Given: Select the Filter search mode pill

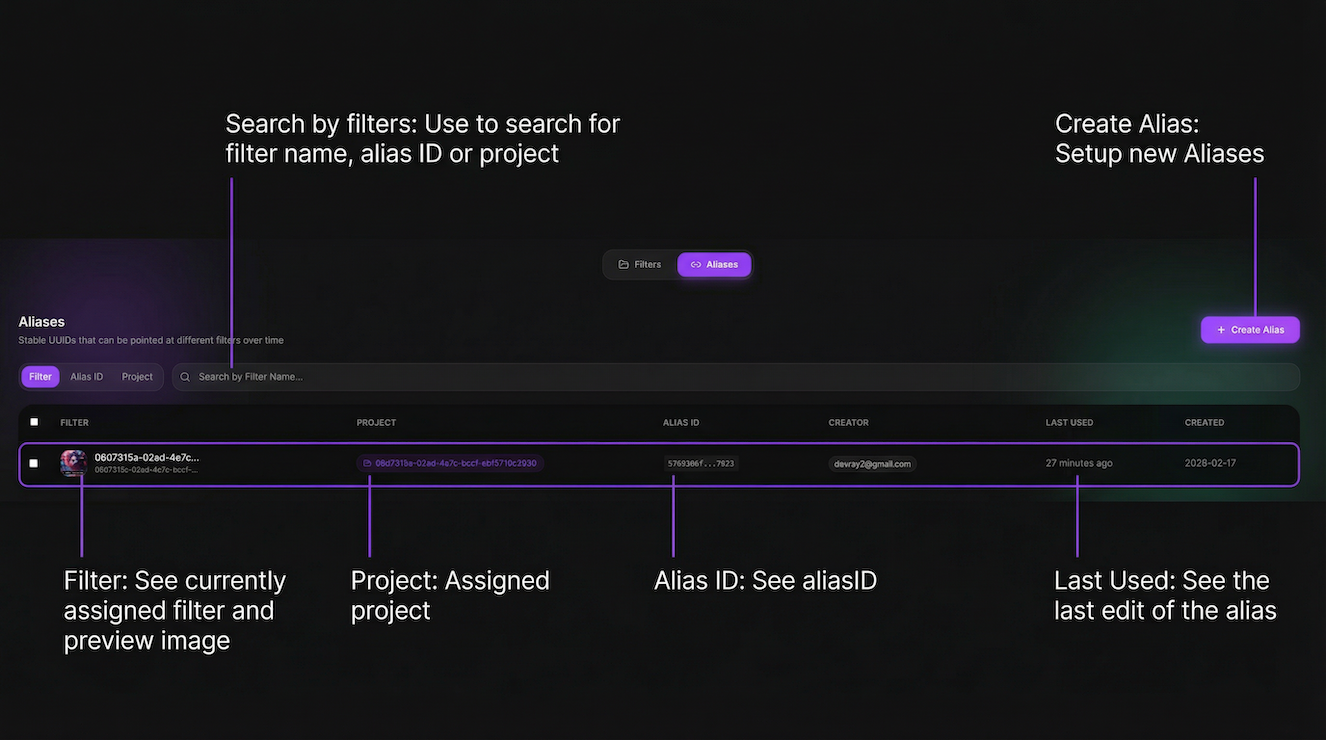Looking at the screenshot, I should (x=40, y=377).
